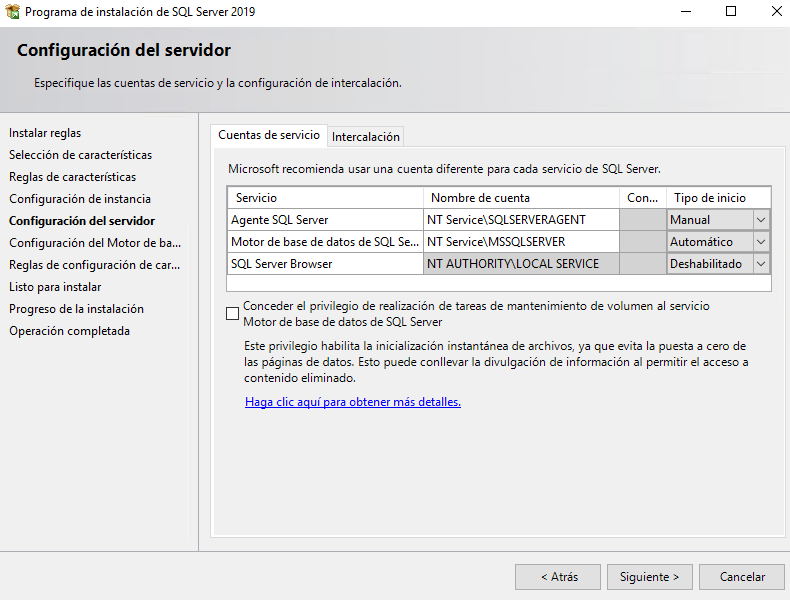
Task: Click the Nombre de cuenta column header
Action: [x=520, y=198]
